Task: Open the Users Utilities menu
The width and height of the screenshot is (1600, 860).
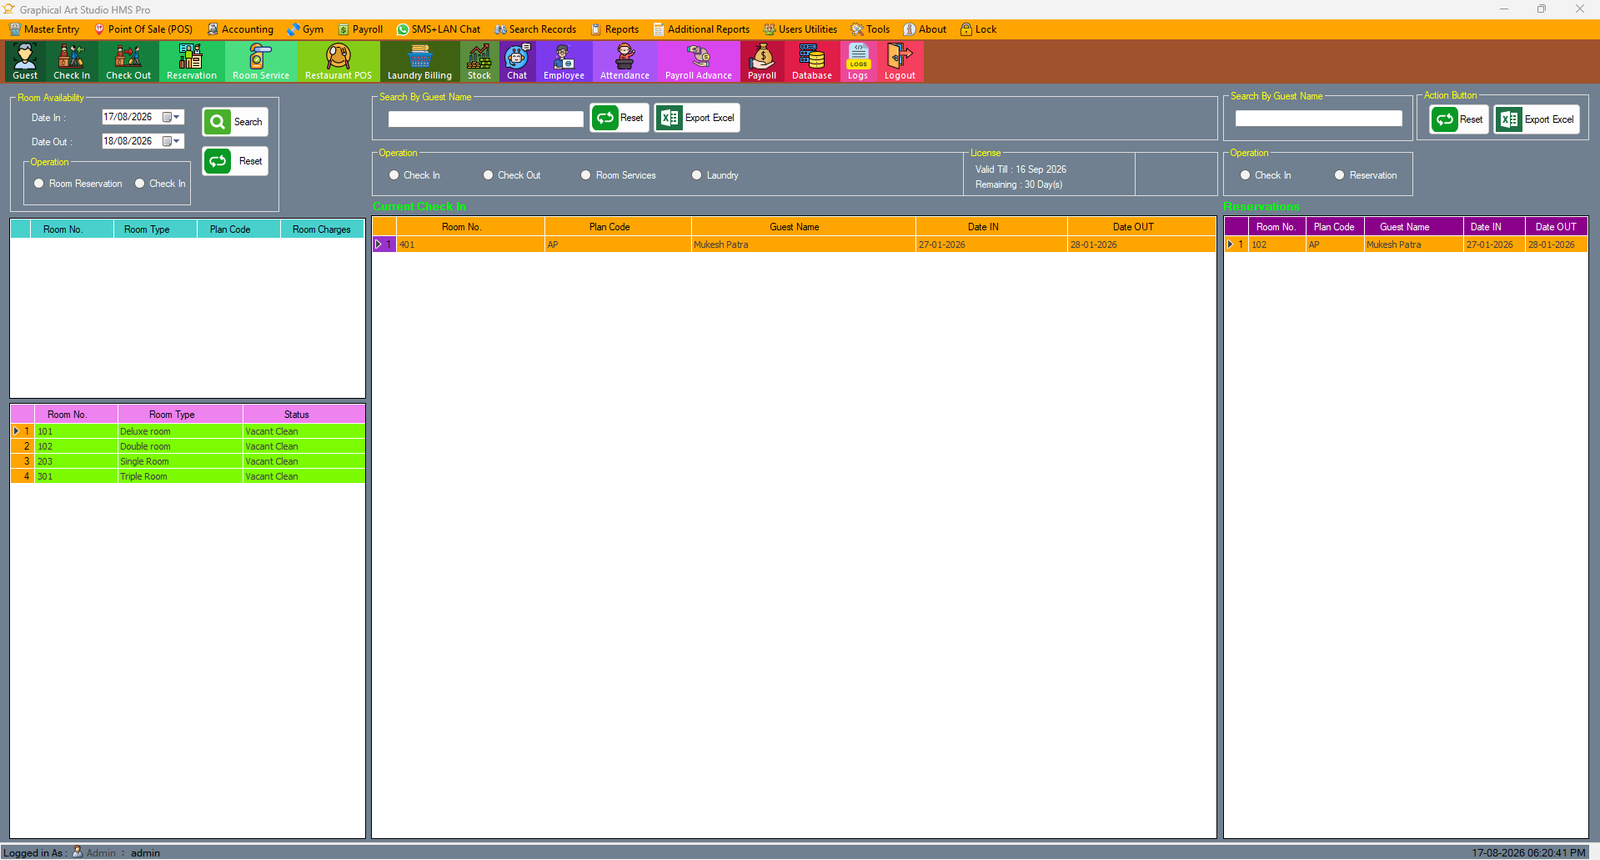Action: point(800,29)
